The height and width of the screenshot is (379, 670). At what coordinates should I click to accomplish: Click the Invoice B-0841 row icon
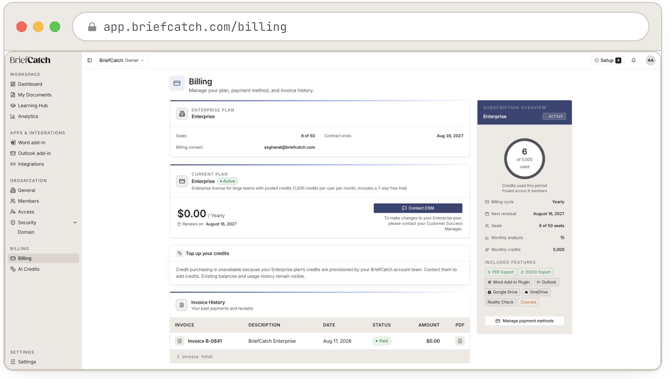(x=179, y=341)
